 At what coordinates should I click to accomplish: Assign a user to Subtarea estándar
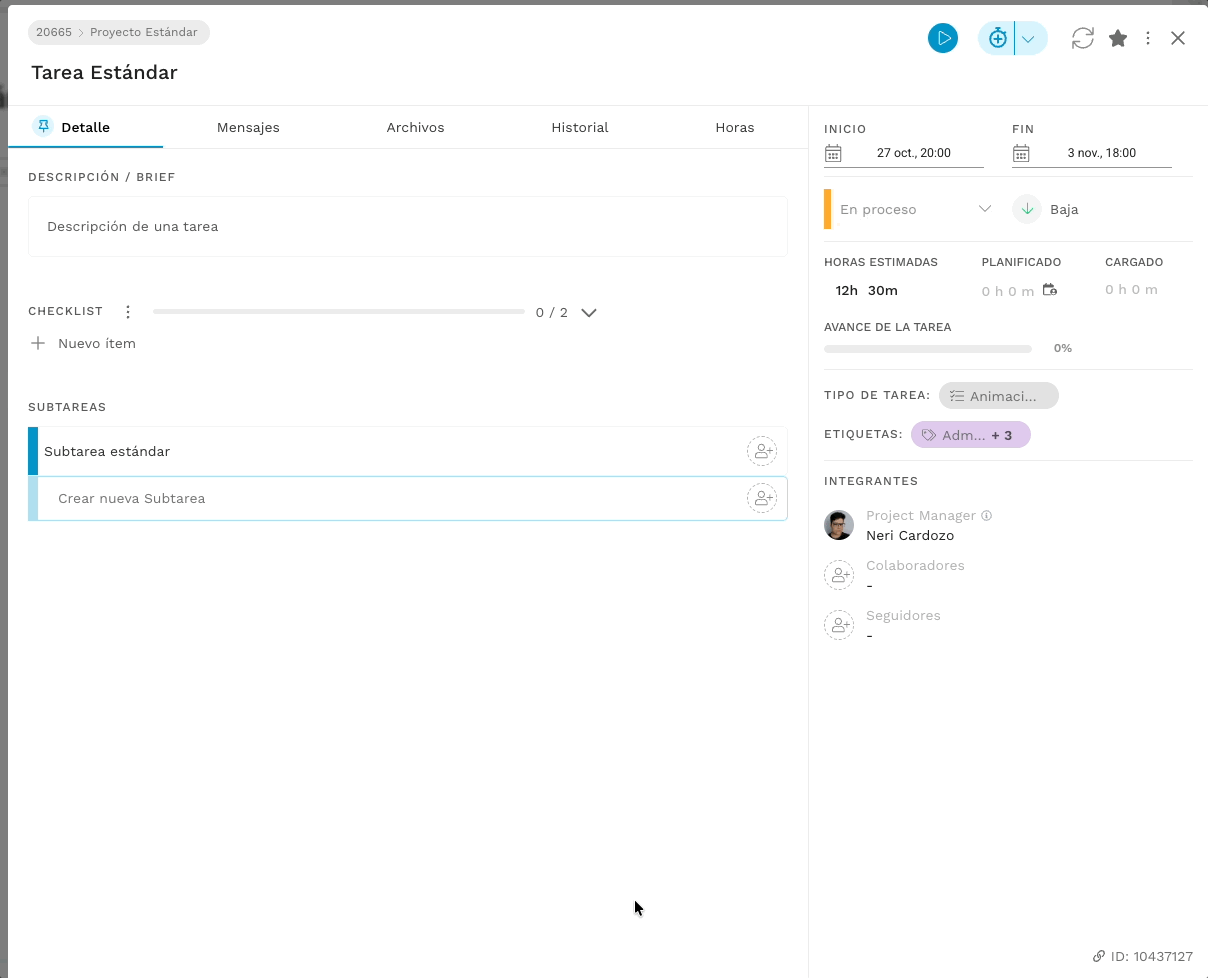coord(762,451)
